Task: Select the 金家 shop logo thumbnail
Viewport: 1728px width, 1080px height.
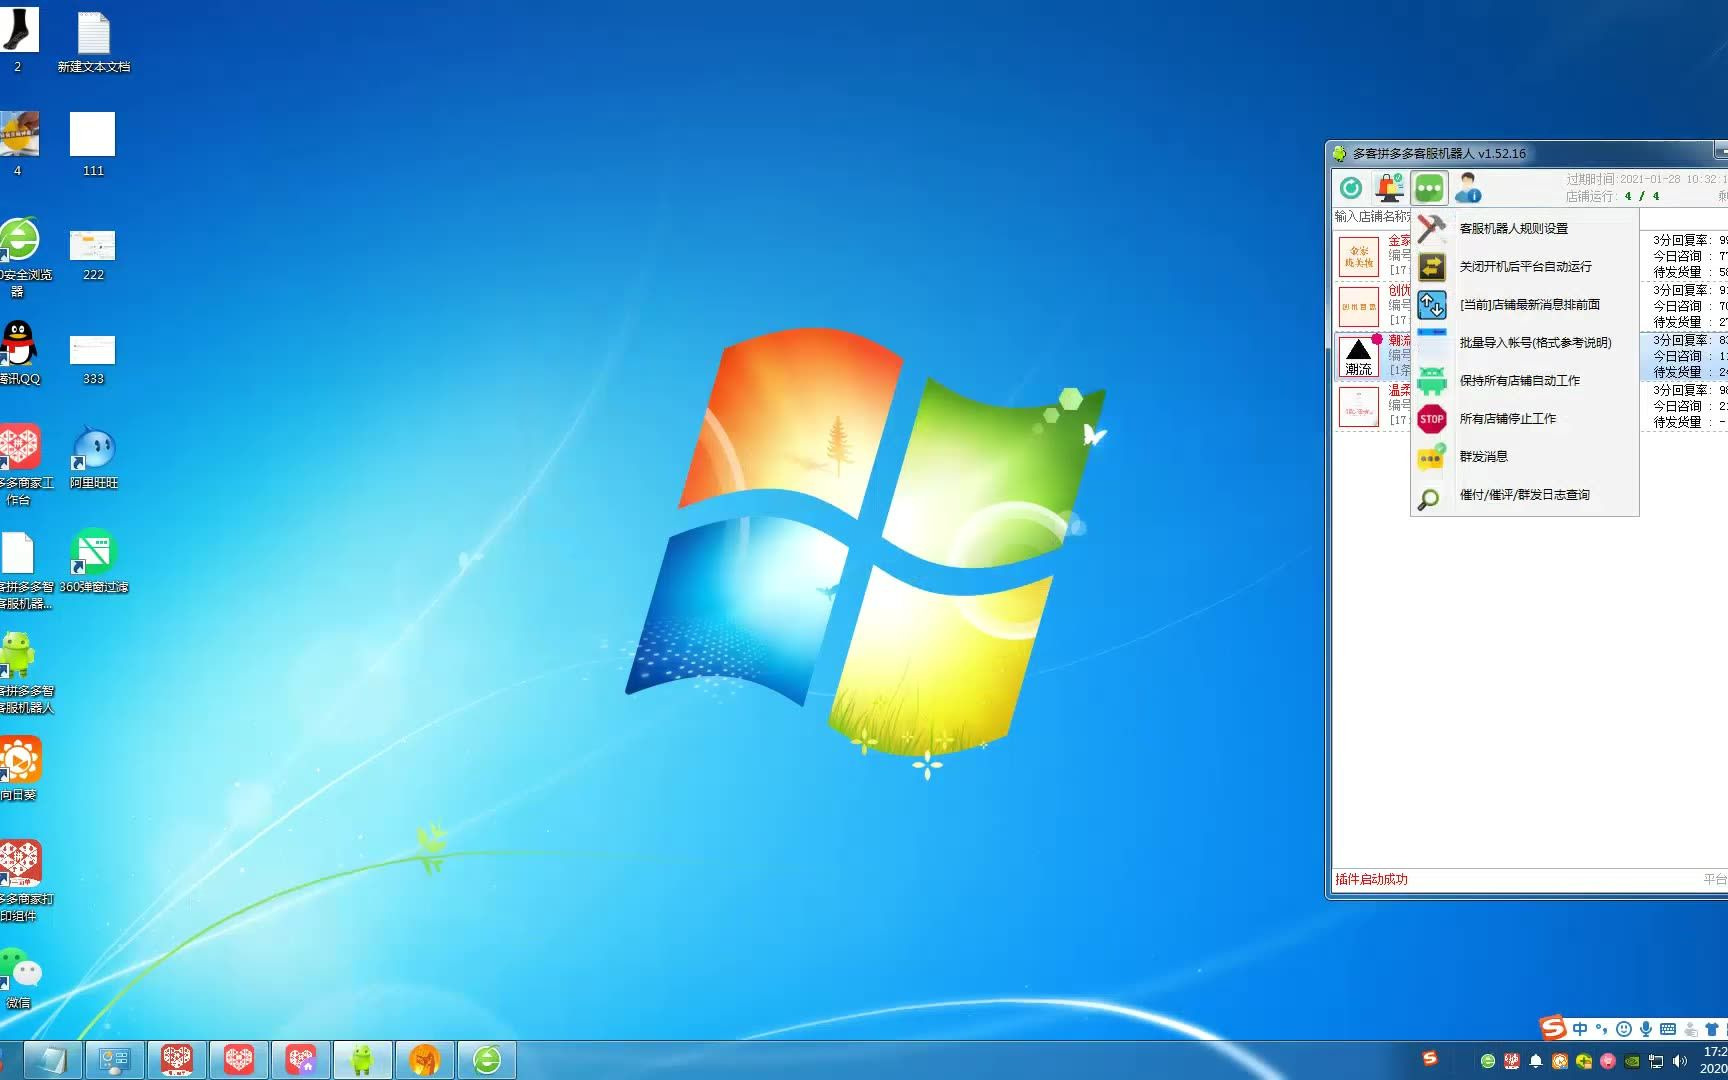Action: point(1359,257)
